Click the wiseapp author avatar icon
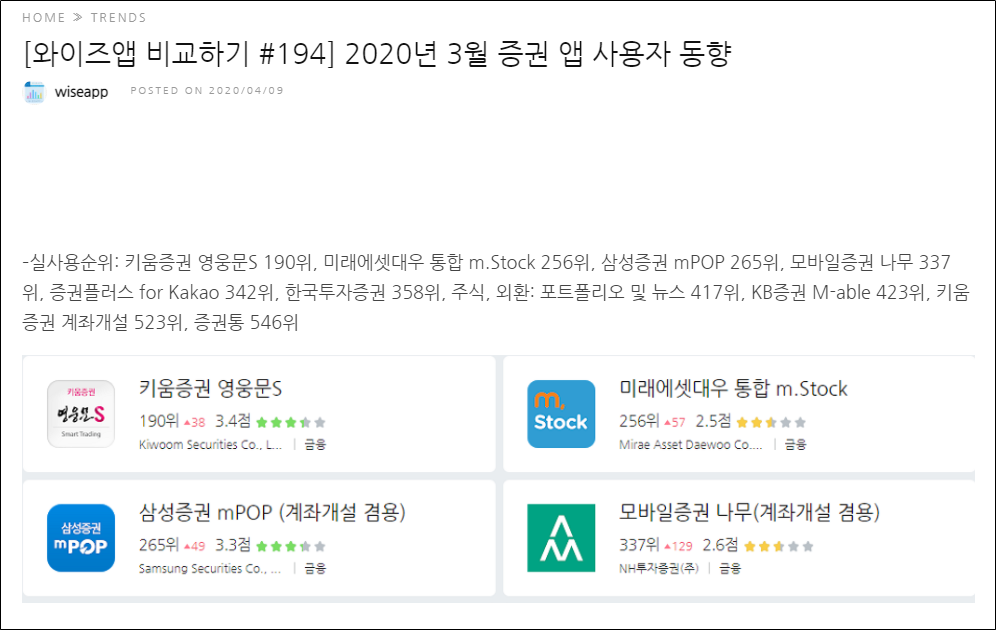 point(34,92)
